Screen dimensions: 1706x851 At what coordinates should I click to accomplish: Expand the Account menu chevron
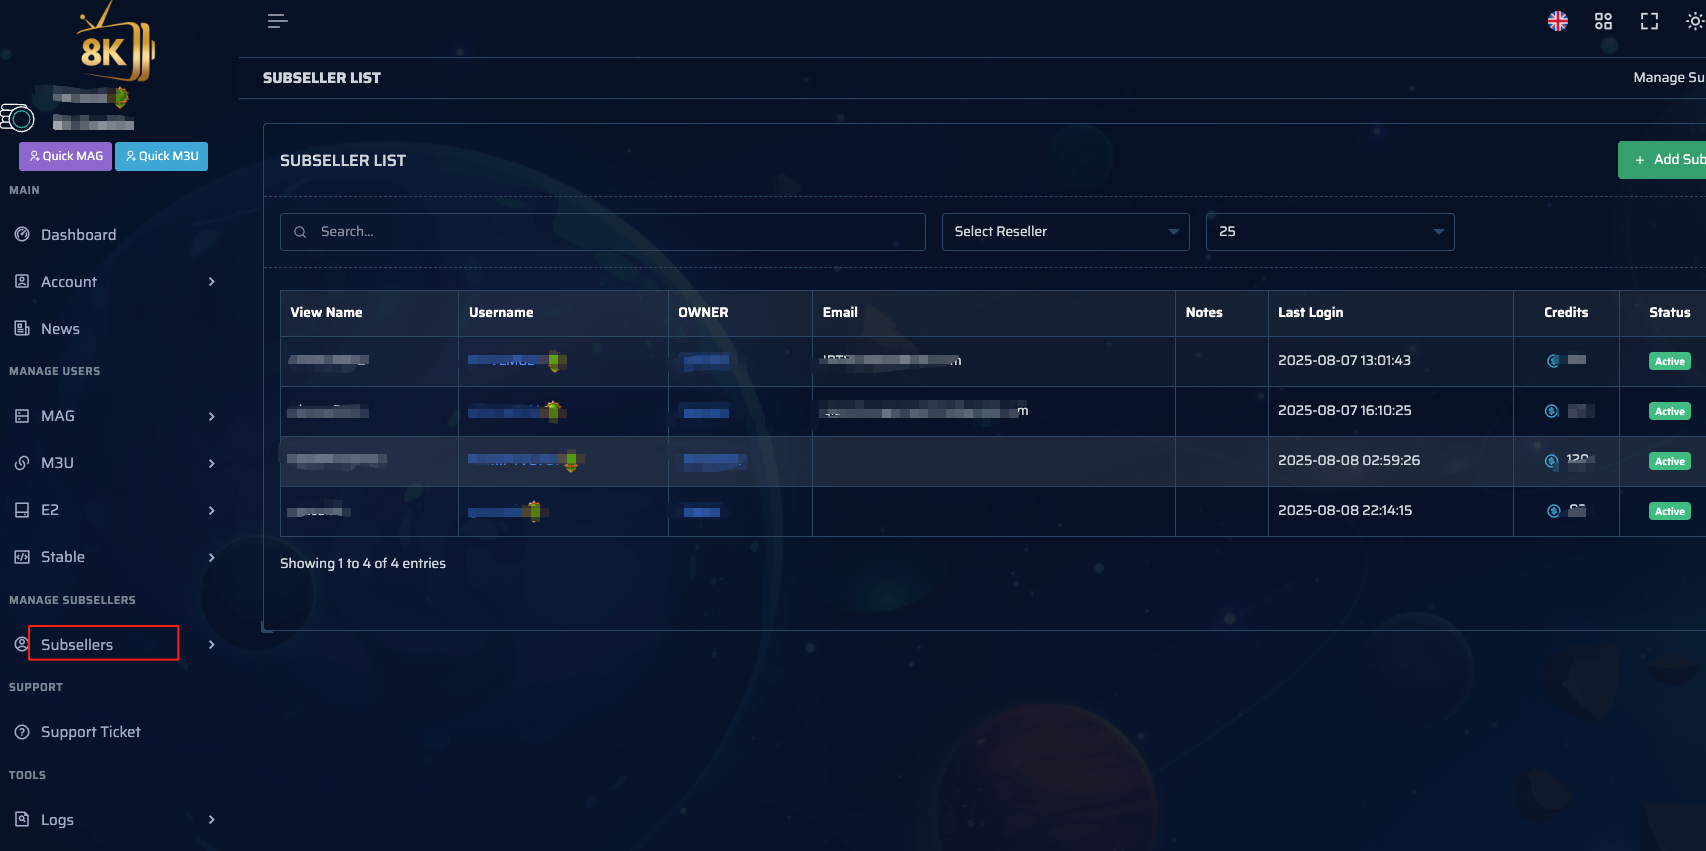tap(211, 282)
